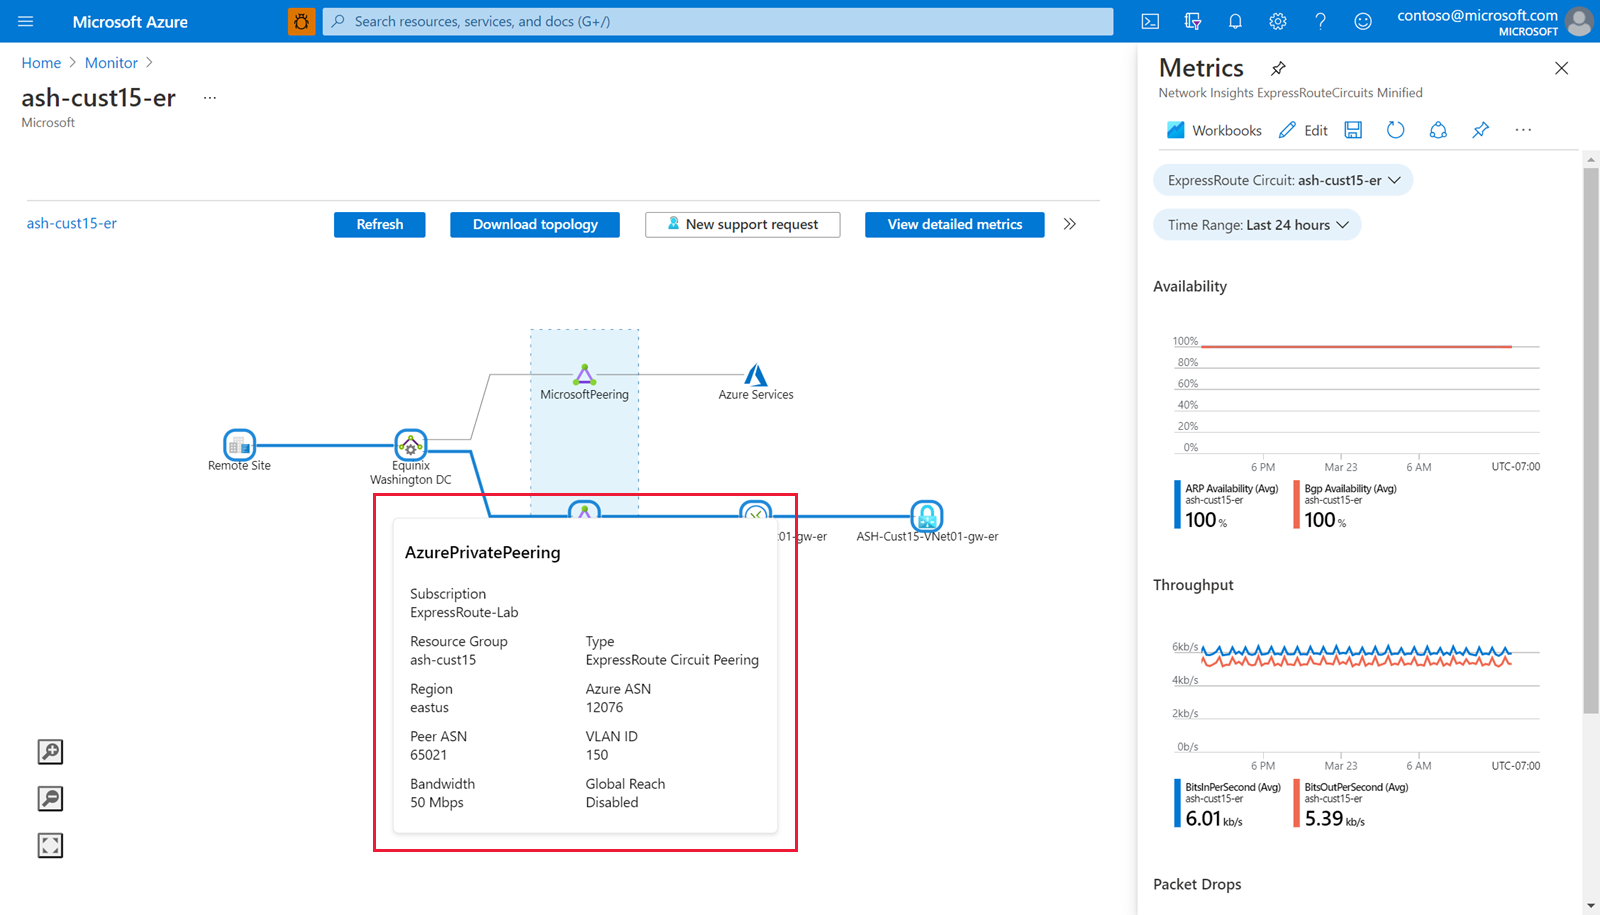
Task: Click the zoom out topology icon
Action: pos(50,799)
